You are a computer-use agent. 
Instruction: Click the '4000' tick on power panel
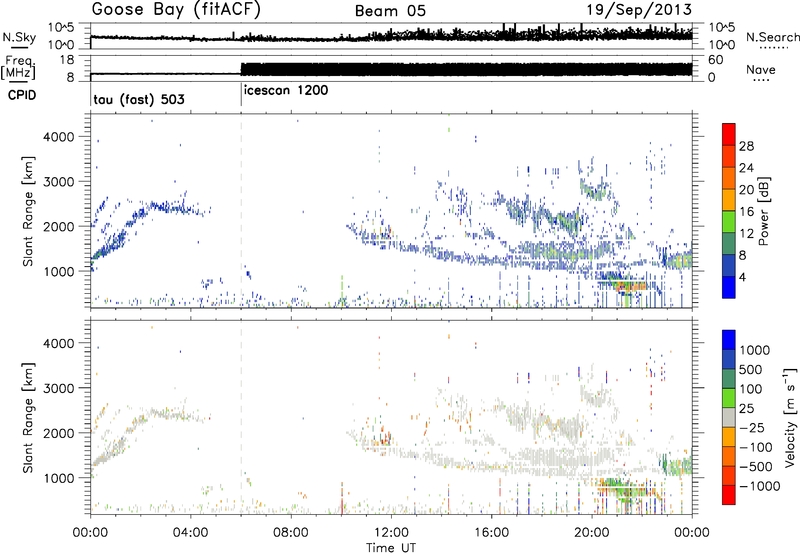click(59, 137)
